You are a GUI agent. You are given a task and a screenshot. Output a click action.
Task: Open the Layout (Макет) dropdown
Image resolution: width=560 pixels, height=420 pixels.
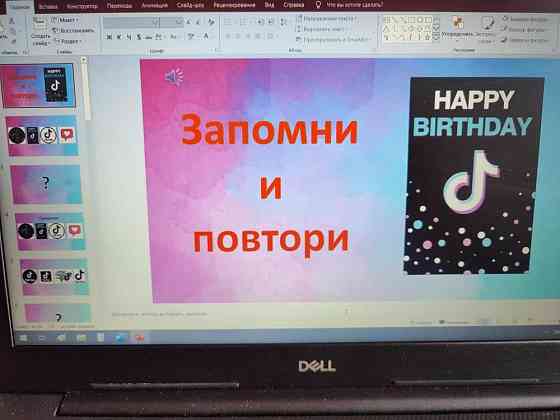(66, 20)
